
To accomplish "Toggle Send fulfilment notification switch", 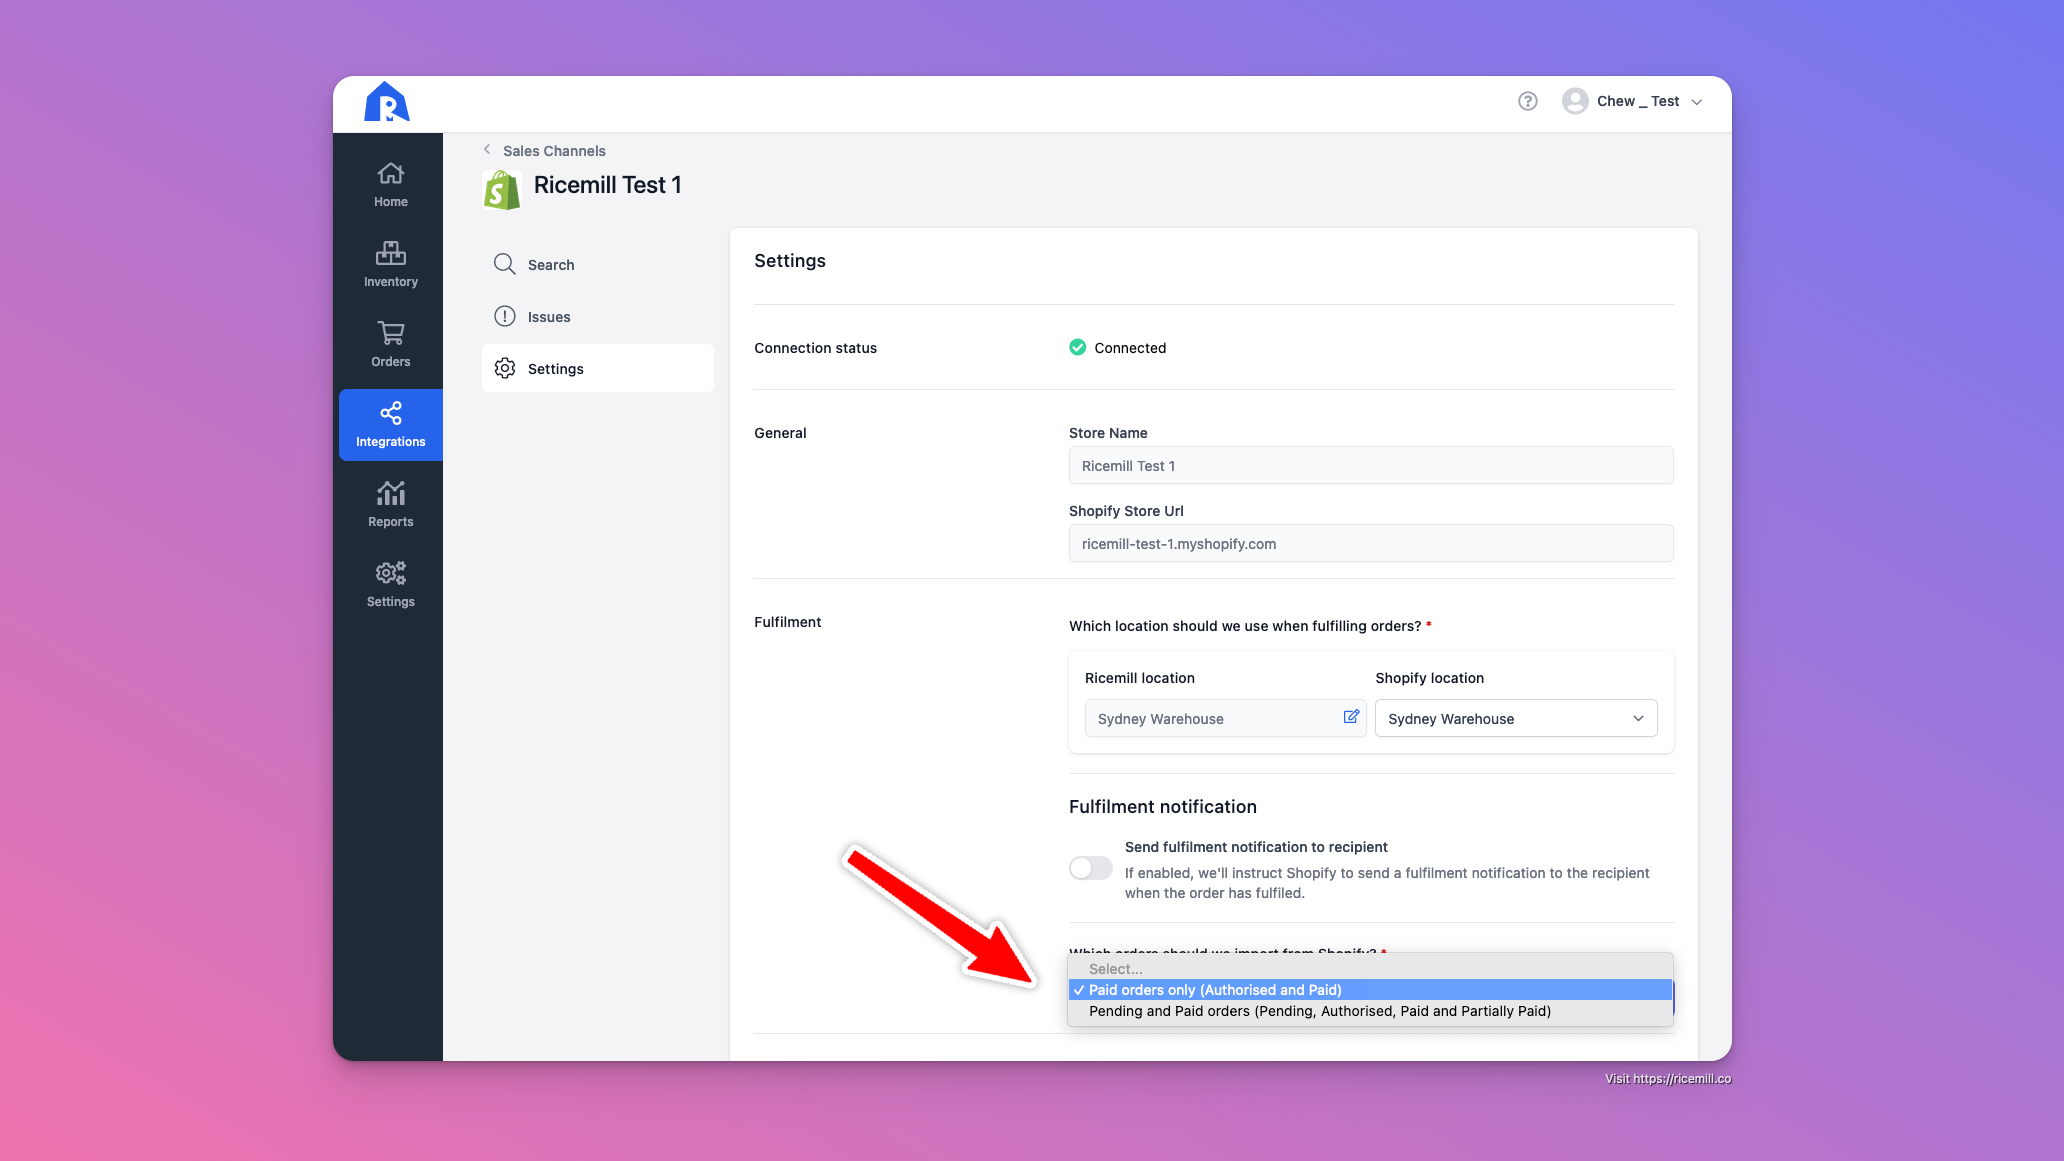I will [x=1090, y=868].
